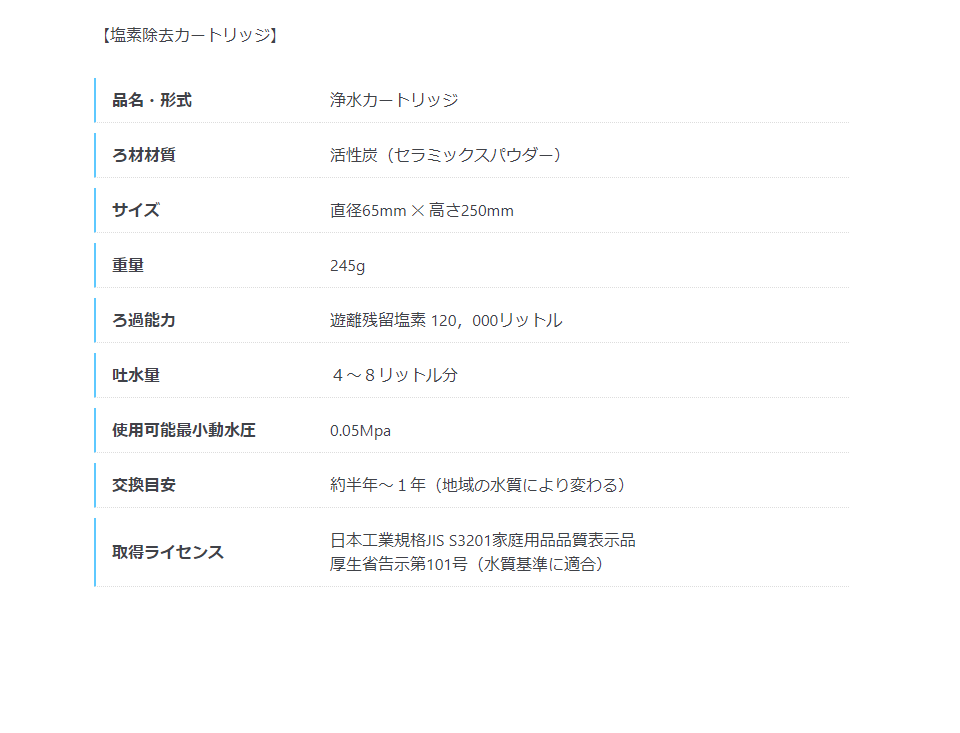
Task: Click 遊離残留塩素 120,000リットル text
Action: (446, 320)
